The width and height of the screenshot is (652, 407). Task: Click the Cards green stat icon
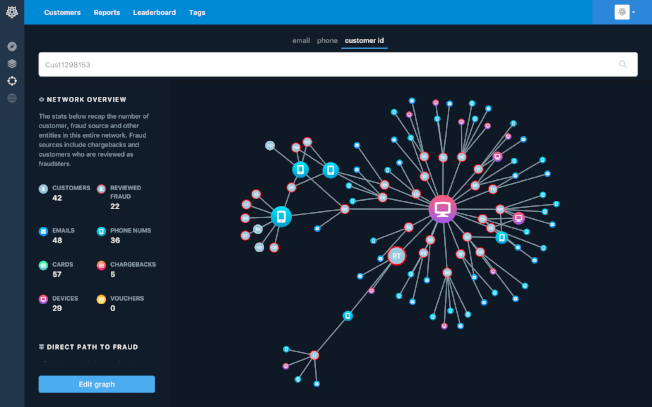43,265
